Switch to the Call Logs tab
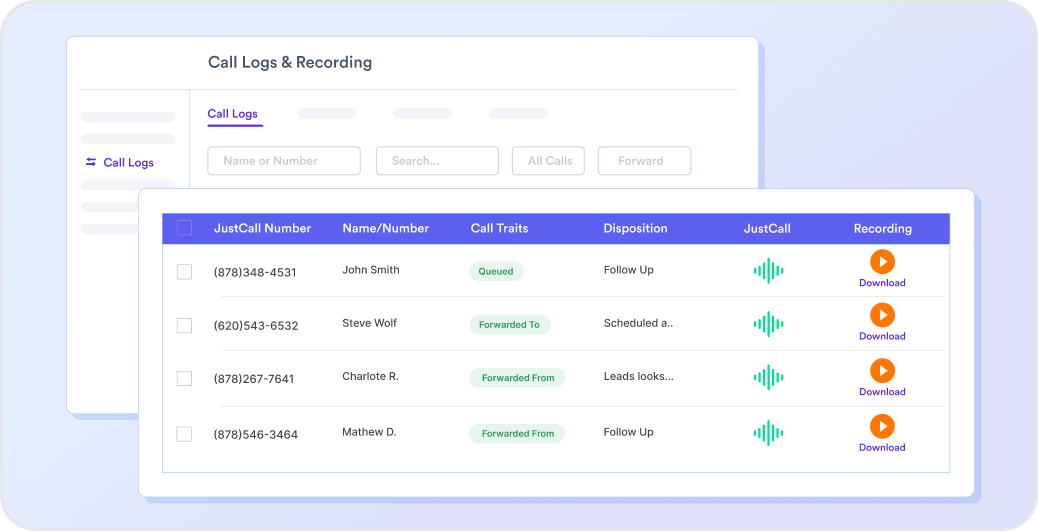This screenshot has height=531, width=1038. [232, 114]
